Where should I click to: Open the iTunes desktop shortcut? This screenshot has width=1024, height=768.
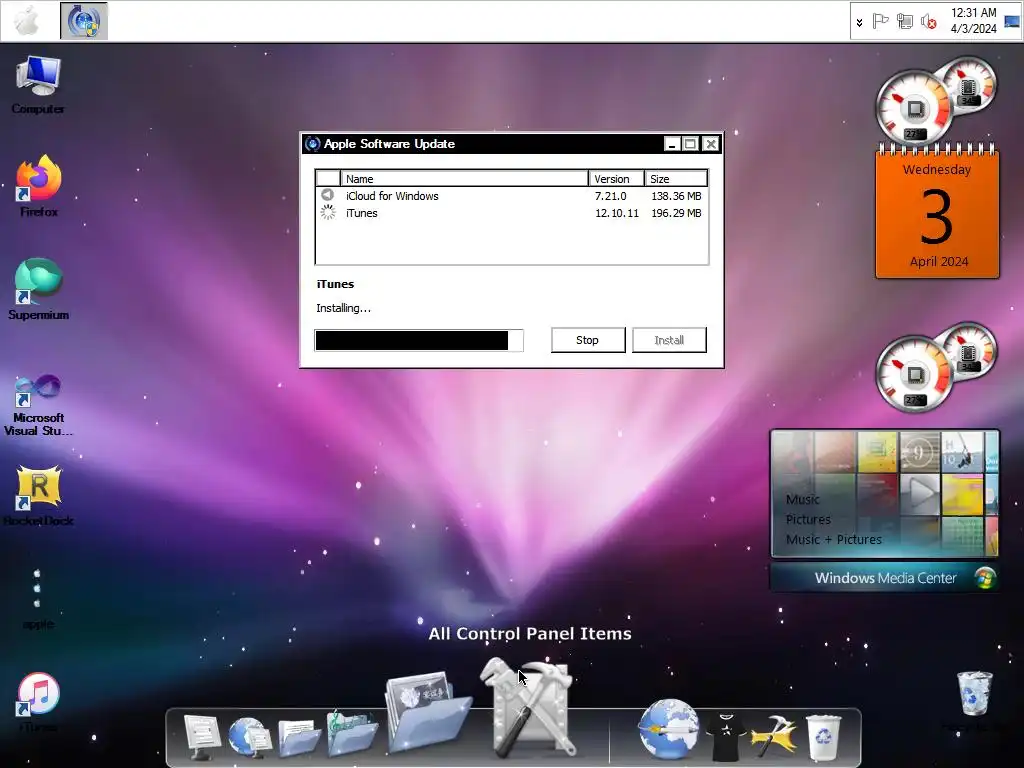click(38, 702)
